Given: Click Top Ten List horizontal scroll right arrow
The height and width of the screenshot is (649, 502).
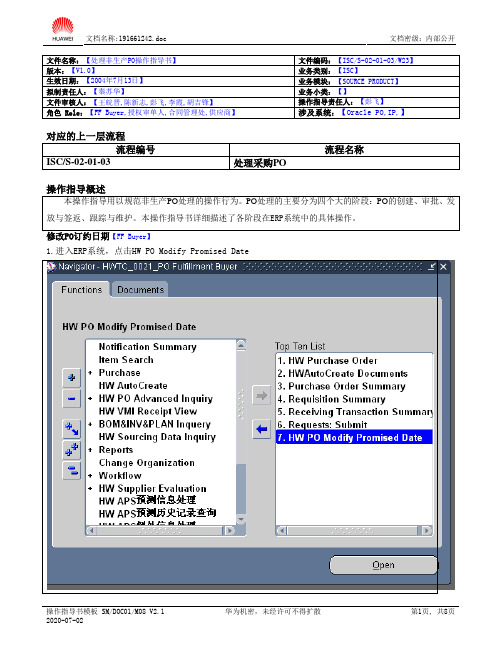Looking at the screenshot, I should coord(426,531).
